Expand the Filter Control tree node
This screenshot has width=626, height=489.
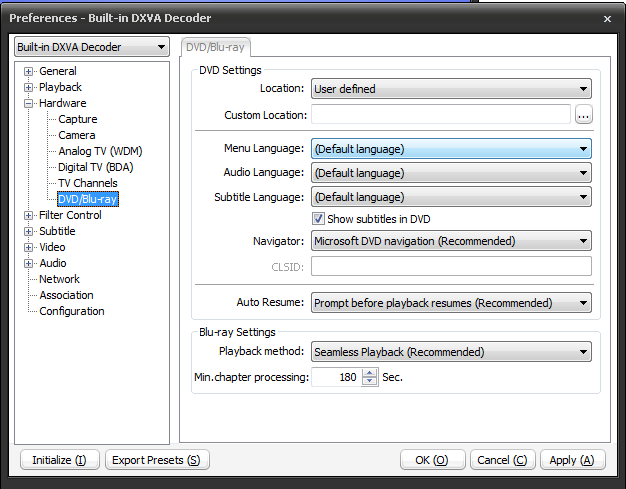tap(29, 215)
